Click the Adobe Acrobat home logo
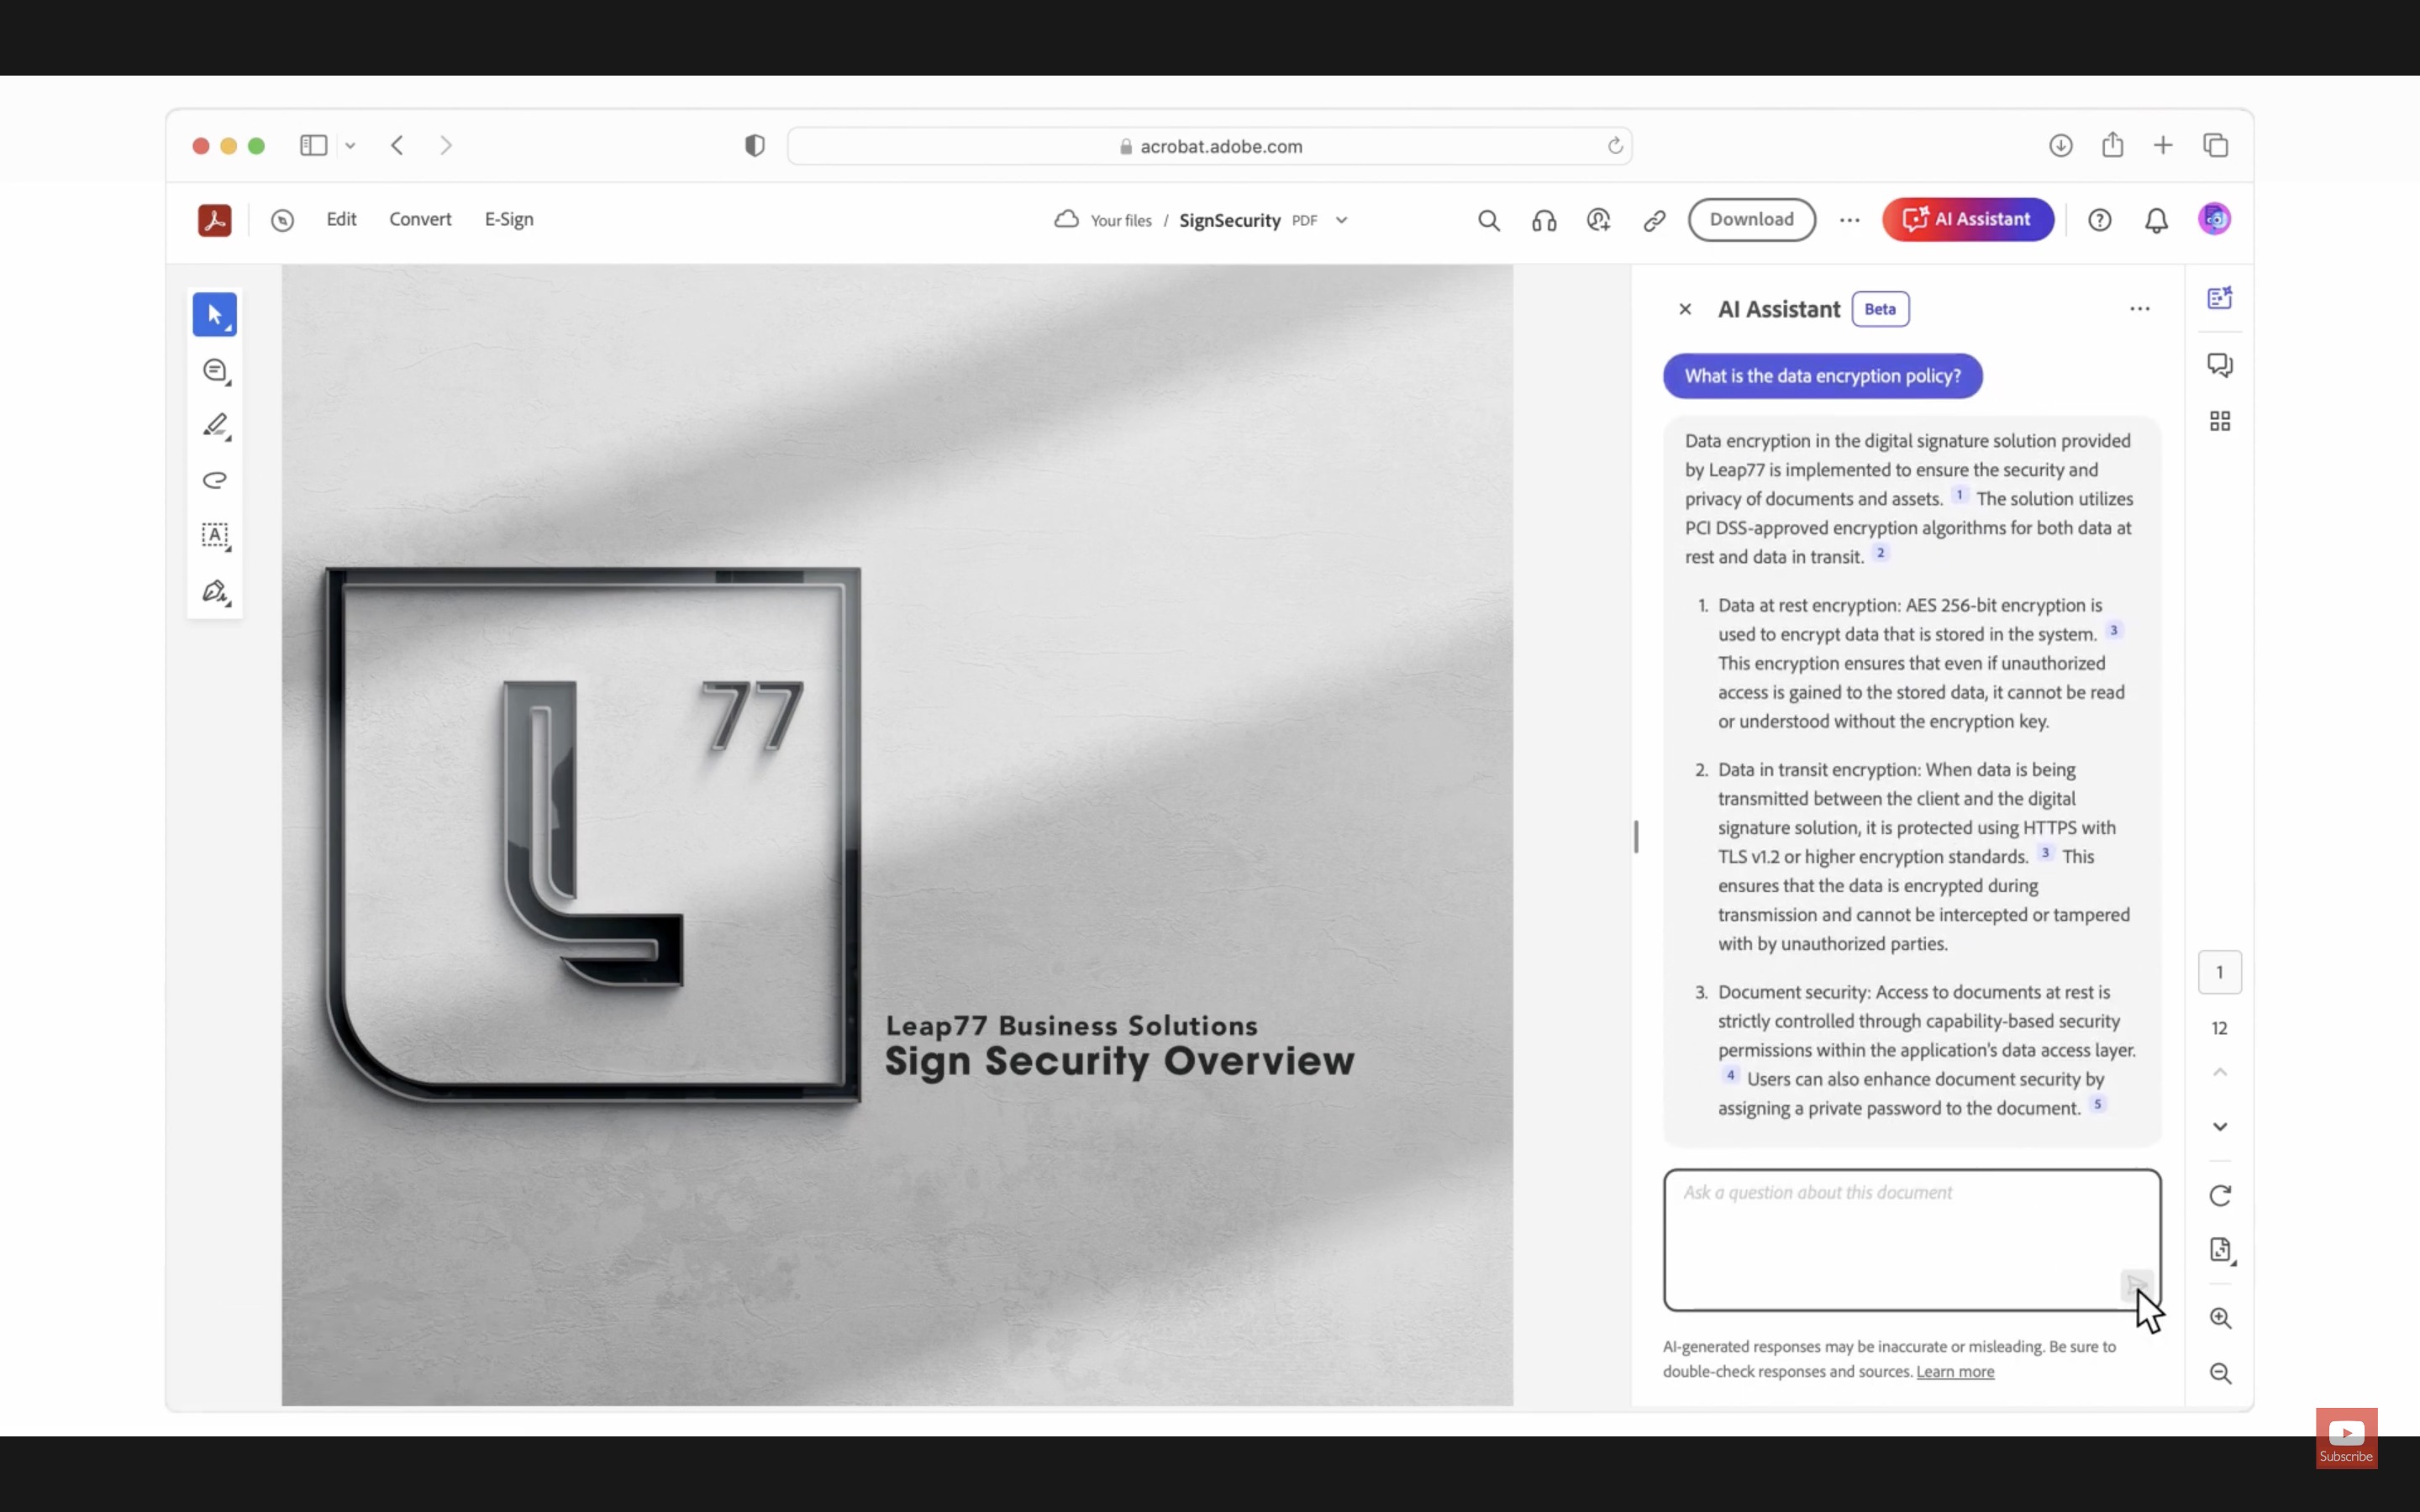2420x1512 pixels. (x=214, y=220)
